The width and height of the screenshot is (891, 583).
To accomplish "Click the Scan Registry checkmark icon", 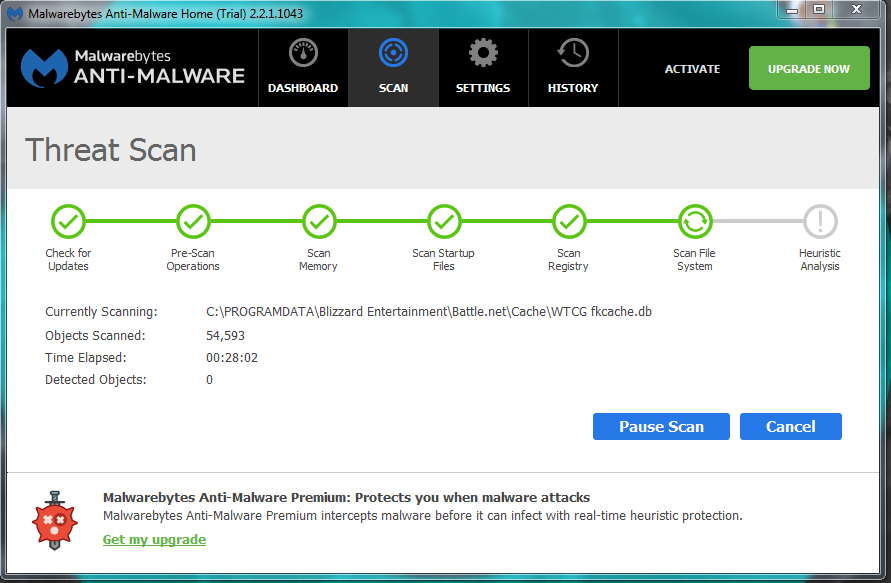I will coord(569,222).
